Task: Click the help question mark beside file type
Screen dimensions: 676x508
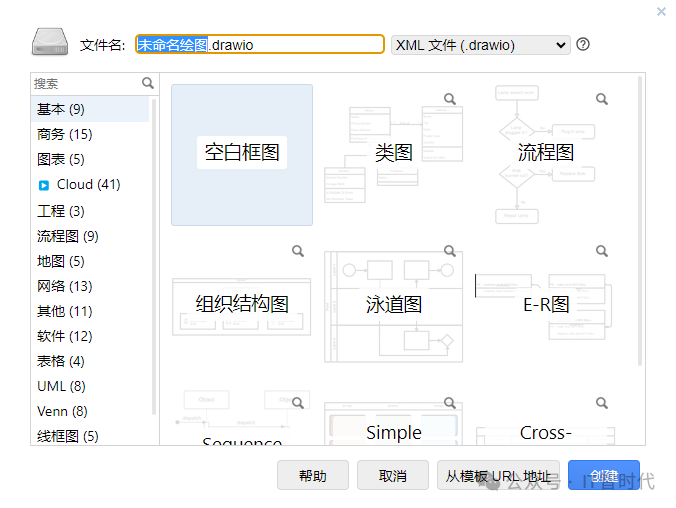Action: click(x=583, y=44)
